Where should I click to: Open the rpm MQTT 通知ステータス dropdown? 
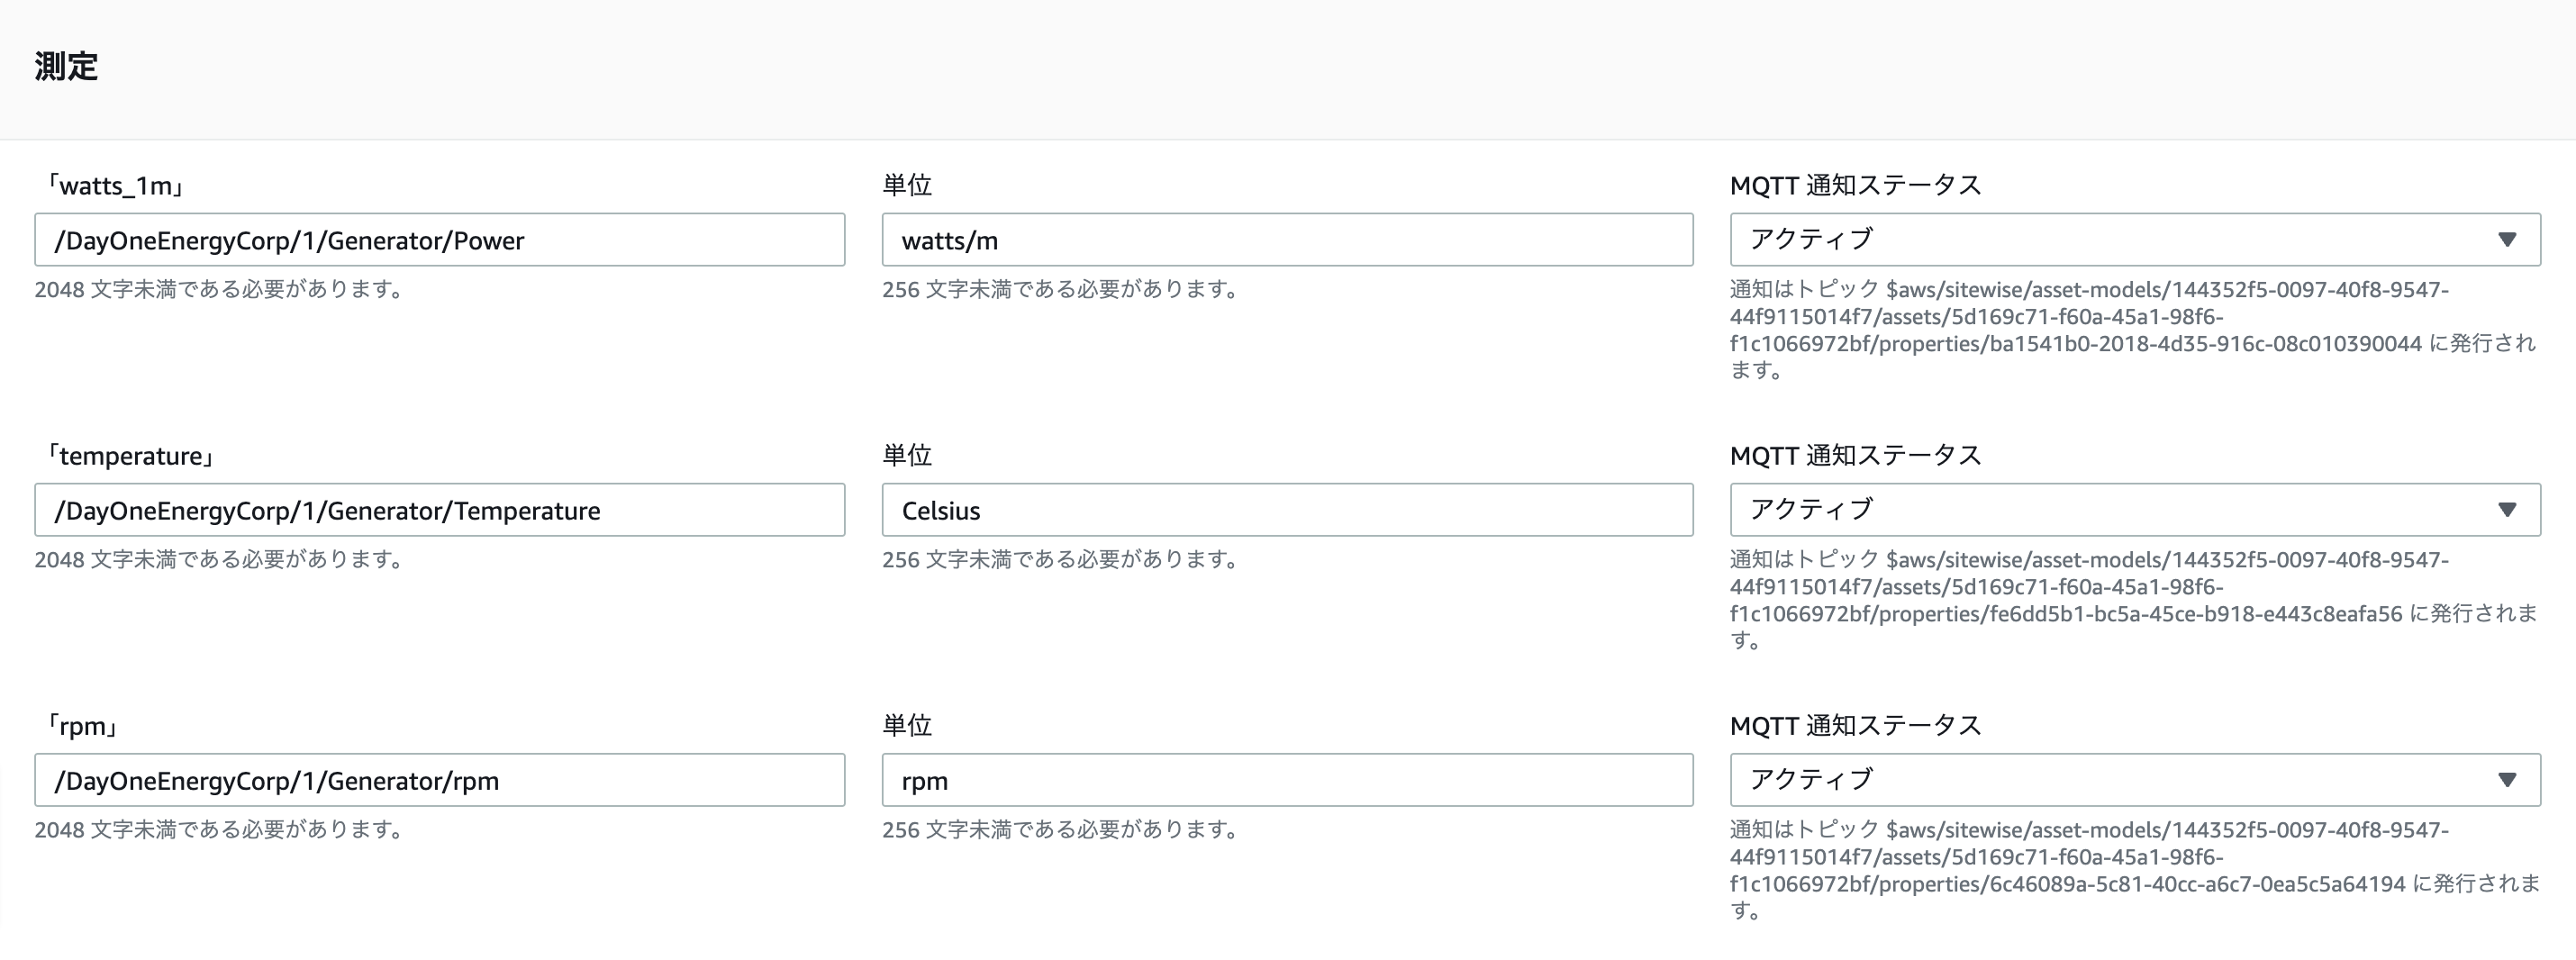point(2134,780)
